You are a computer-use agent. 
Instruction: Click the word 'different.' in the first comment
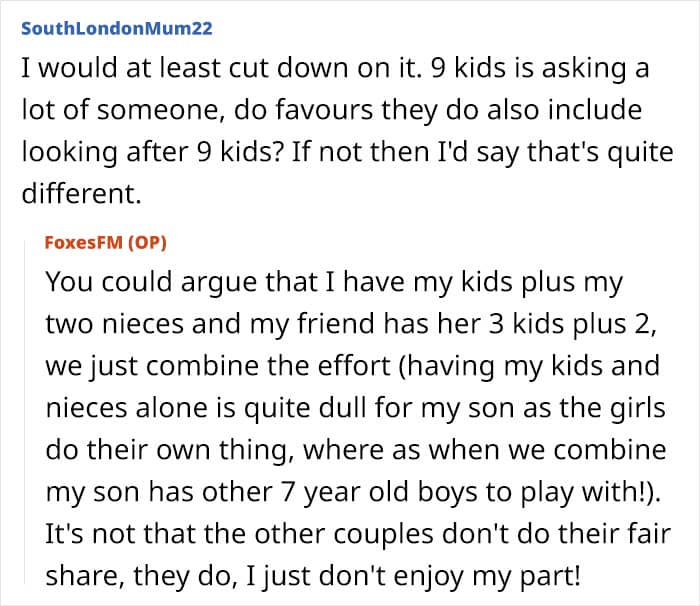(81, 193)
